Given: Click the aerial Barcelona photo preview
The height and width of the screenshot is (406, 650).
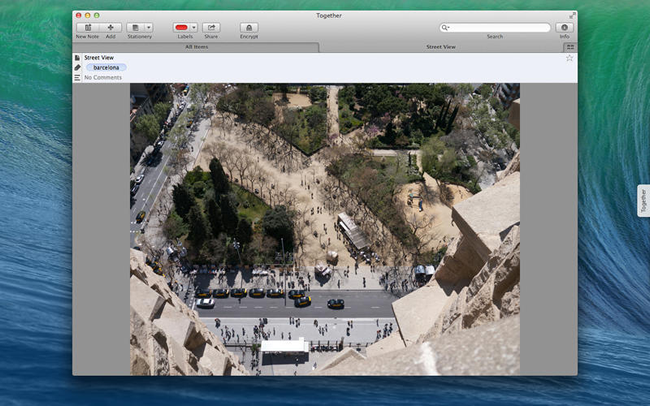Looking at the screenshot, I should (325, 229).
